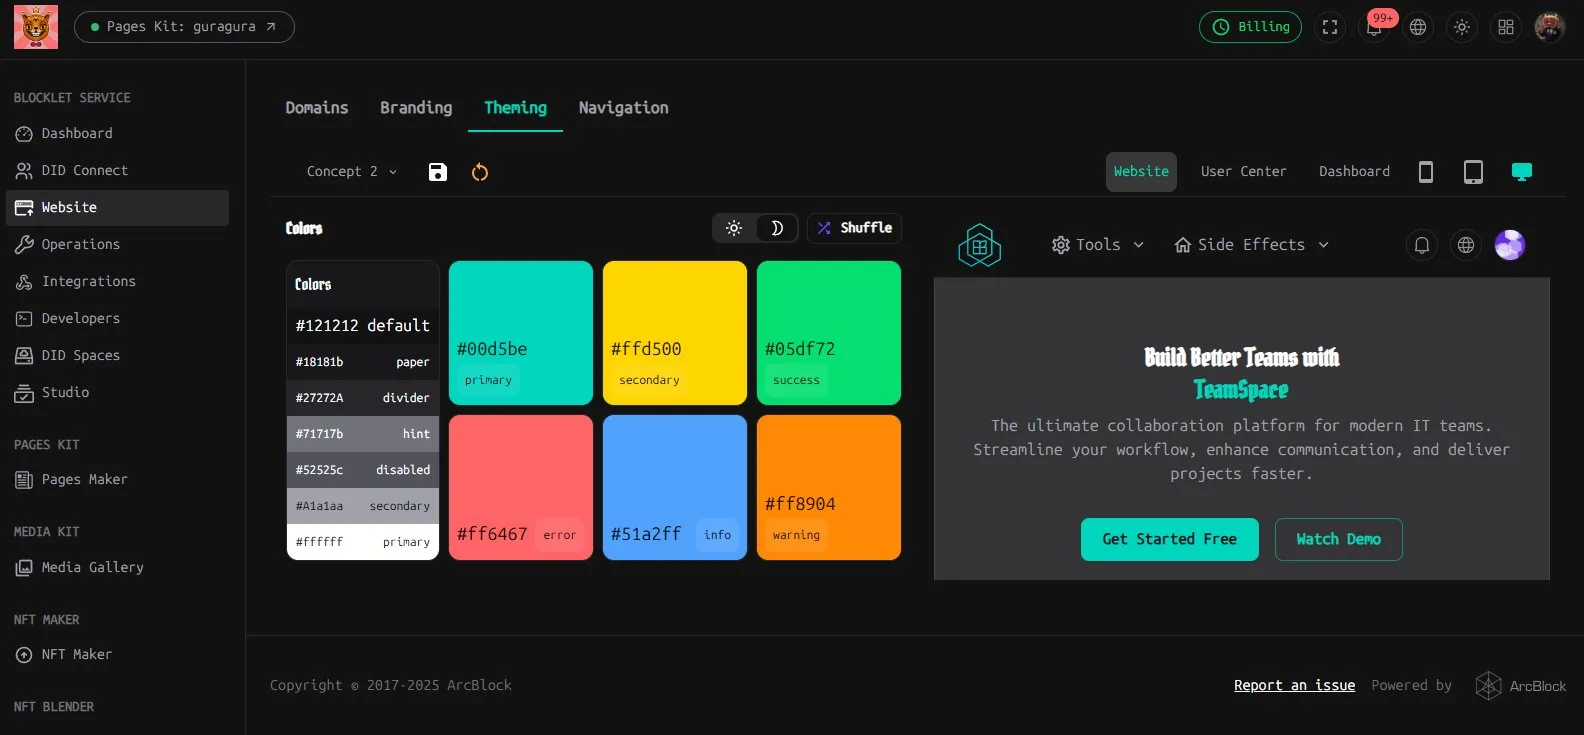The height and width of the screenshot is (735, 1584).
Task: Open the Report an issue link
Action: click(1294, 686)
